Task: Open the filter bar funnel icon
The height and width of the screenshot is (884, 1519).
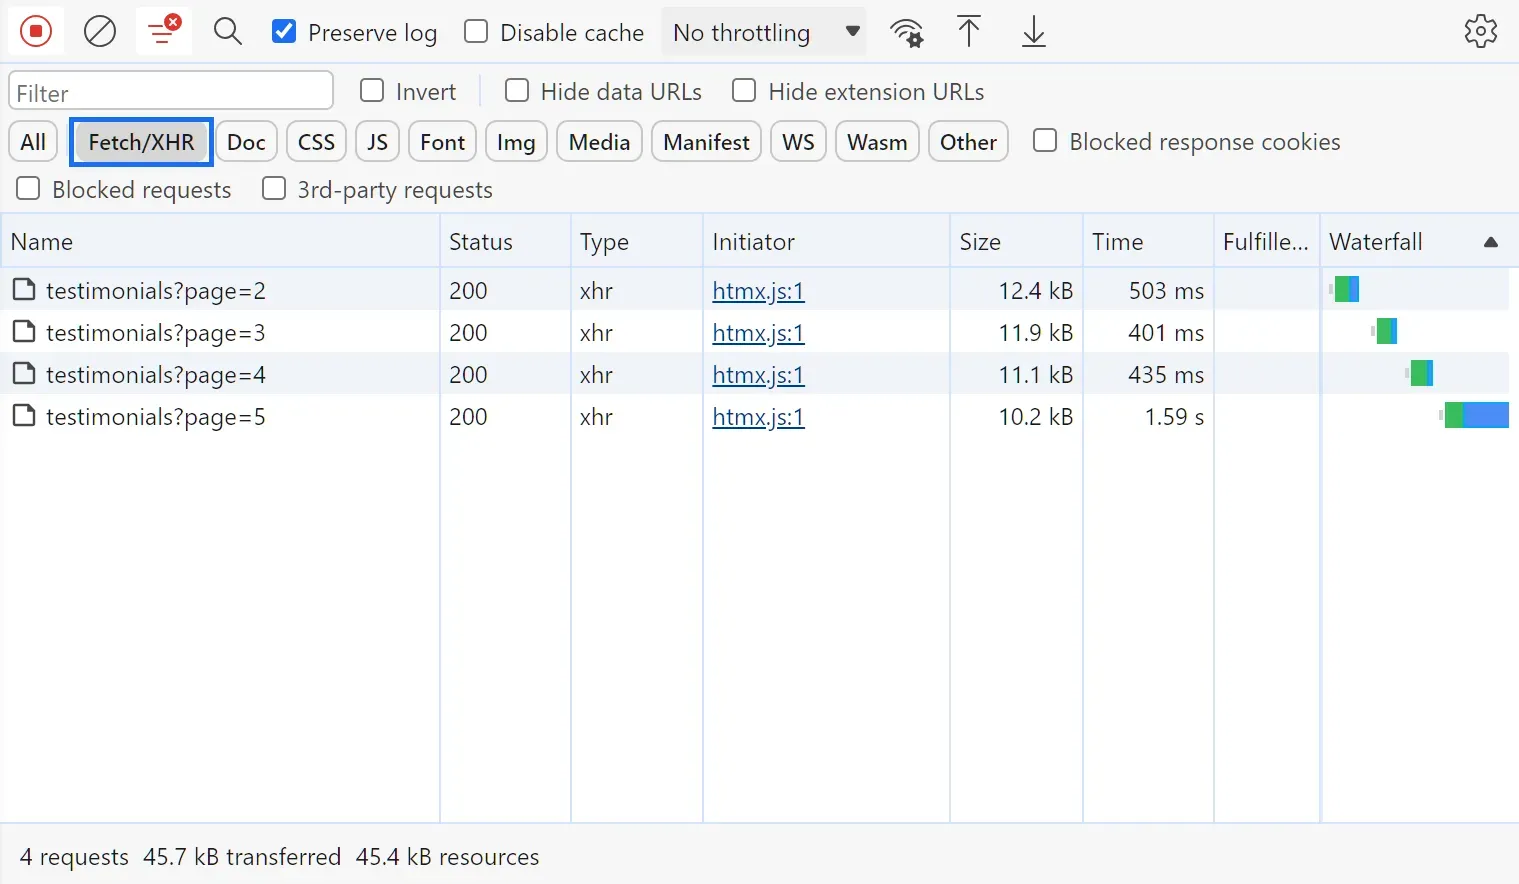Action: click(x=163, y=31)
